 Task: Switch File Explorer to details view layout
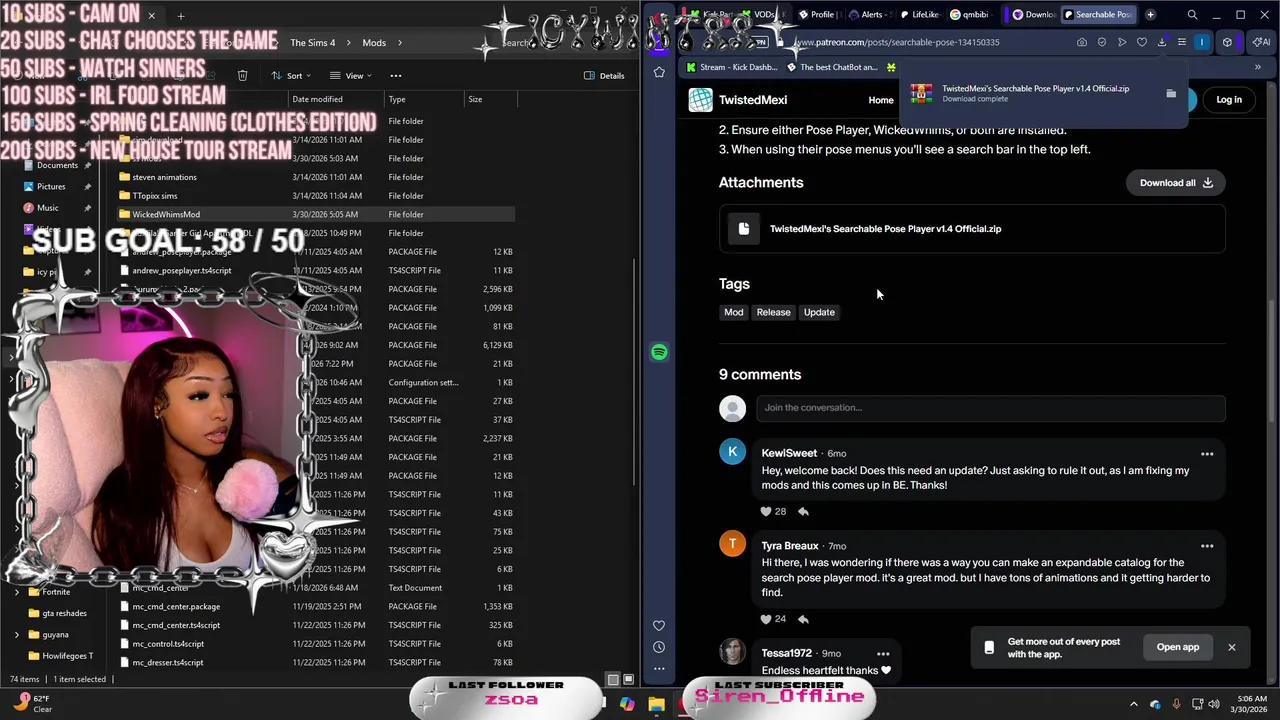pos(613,680)
